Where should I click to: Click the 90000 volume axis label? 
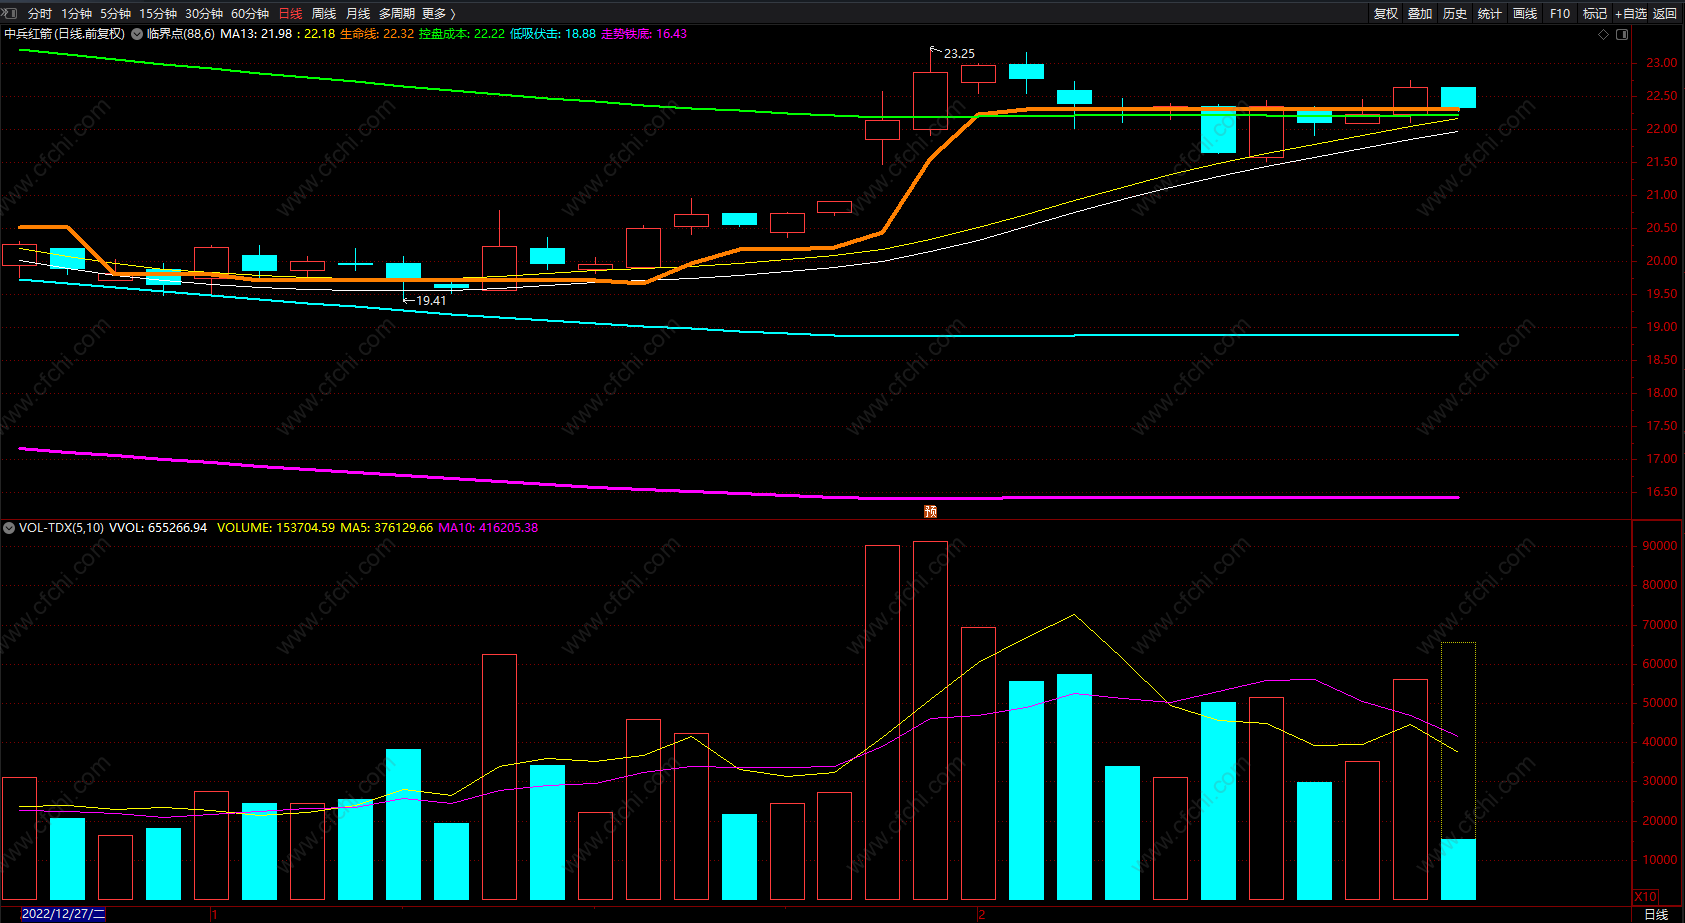click(1660, 546)
